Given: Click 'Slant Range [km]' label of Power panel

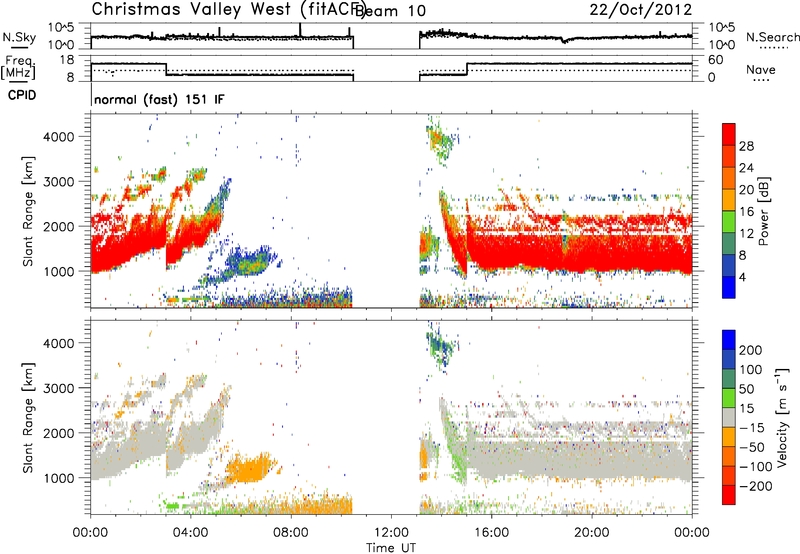Looking at the screenshot, I should [x=28, y=211].
